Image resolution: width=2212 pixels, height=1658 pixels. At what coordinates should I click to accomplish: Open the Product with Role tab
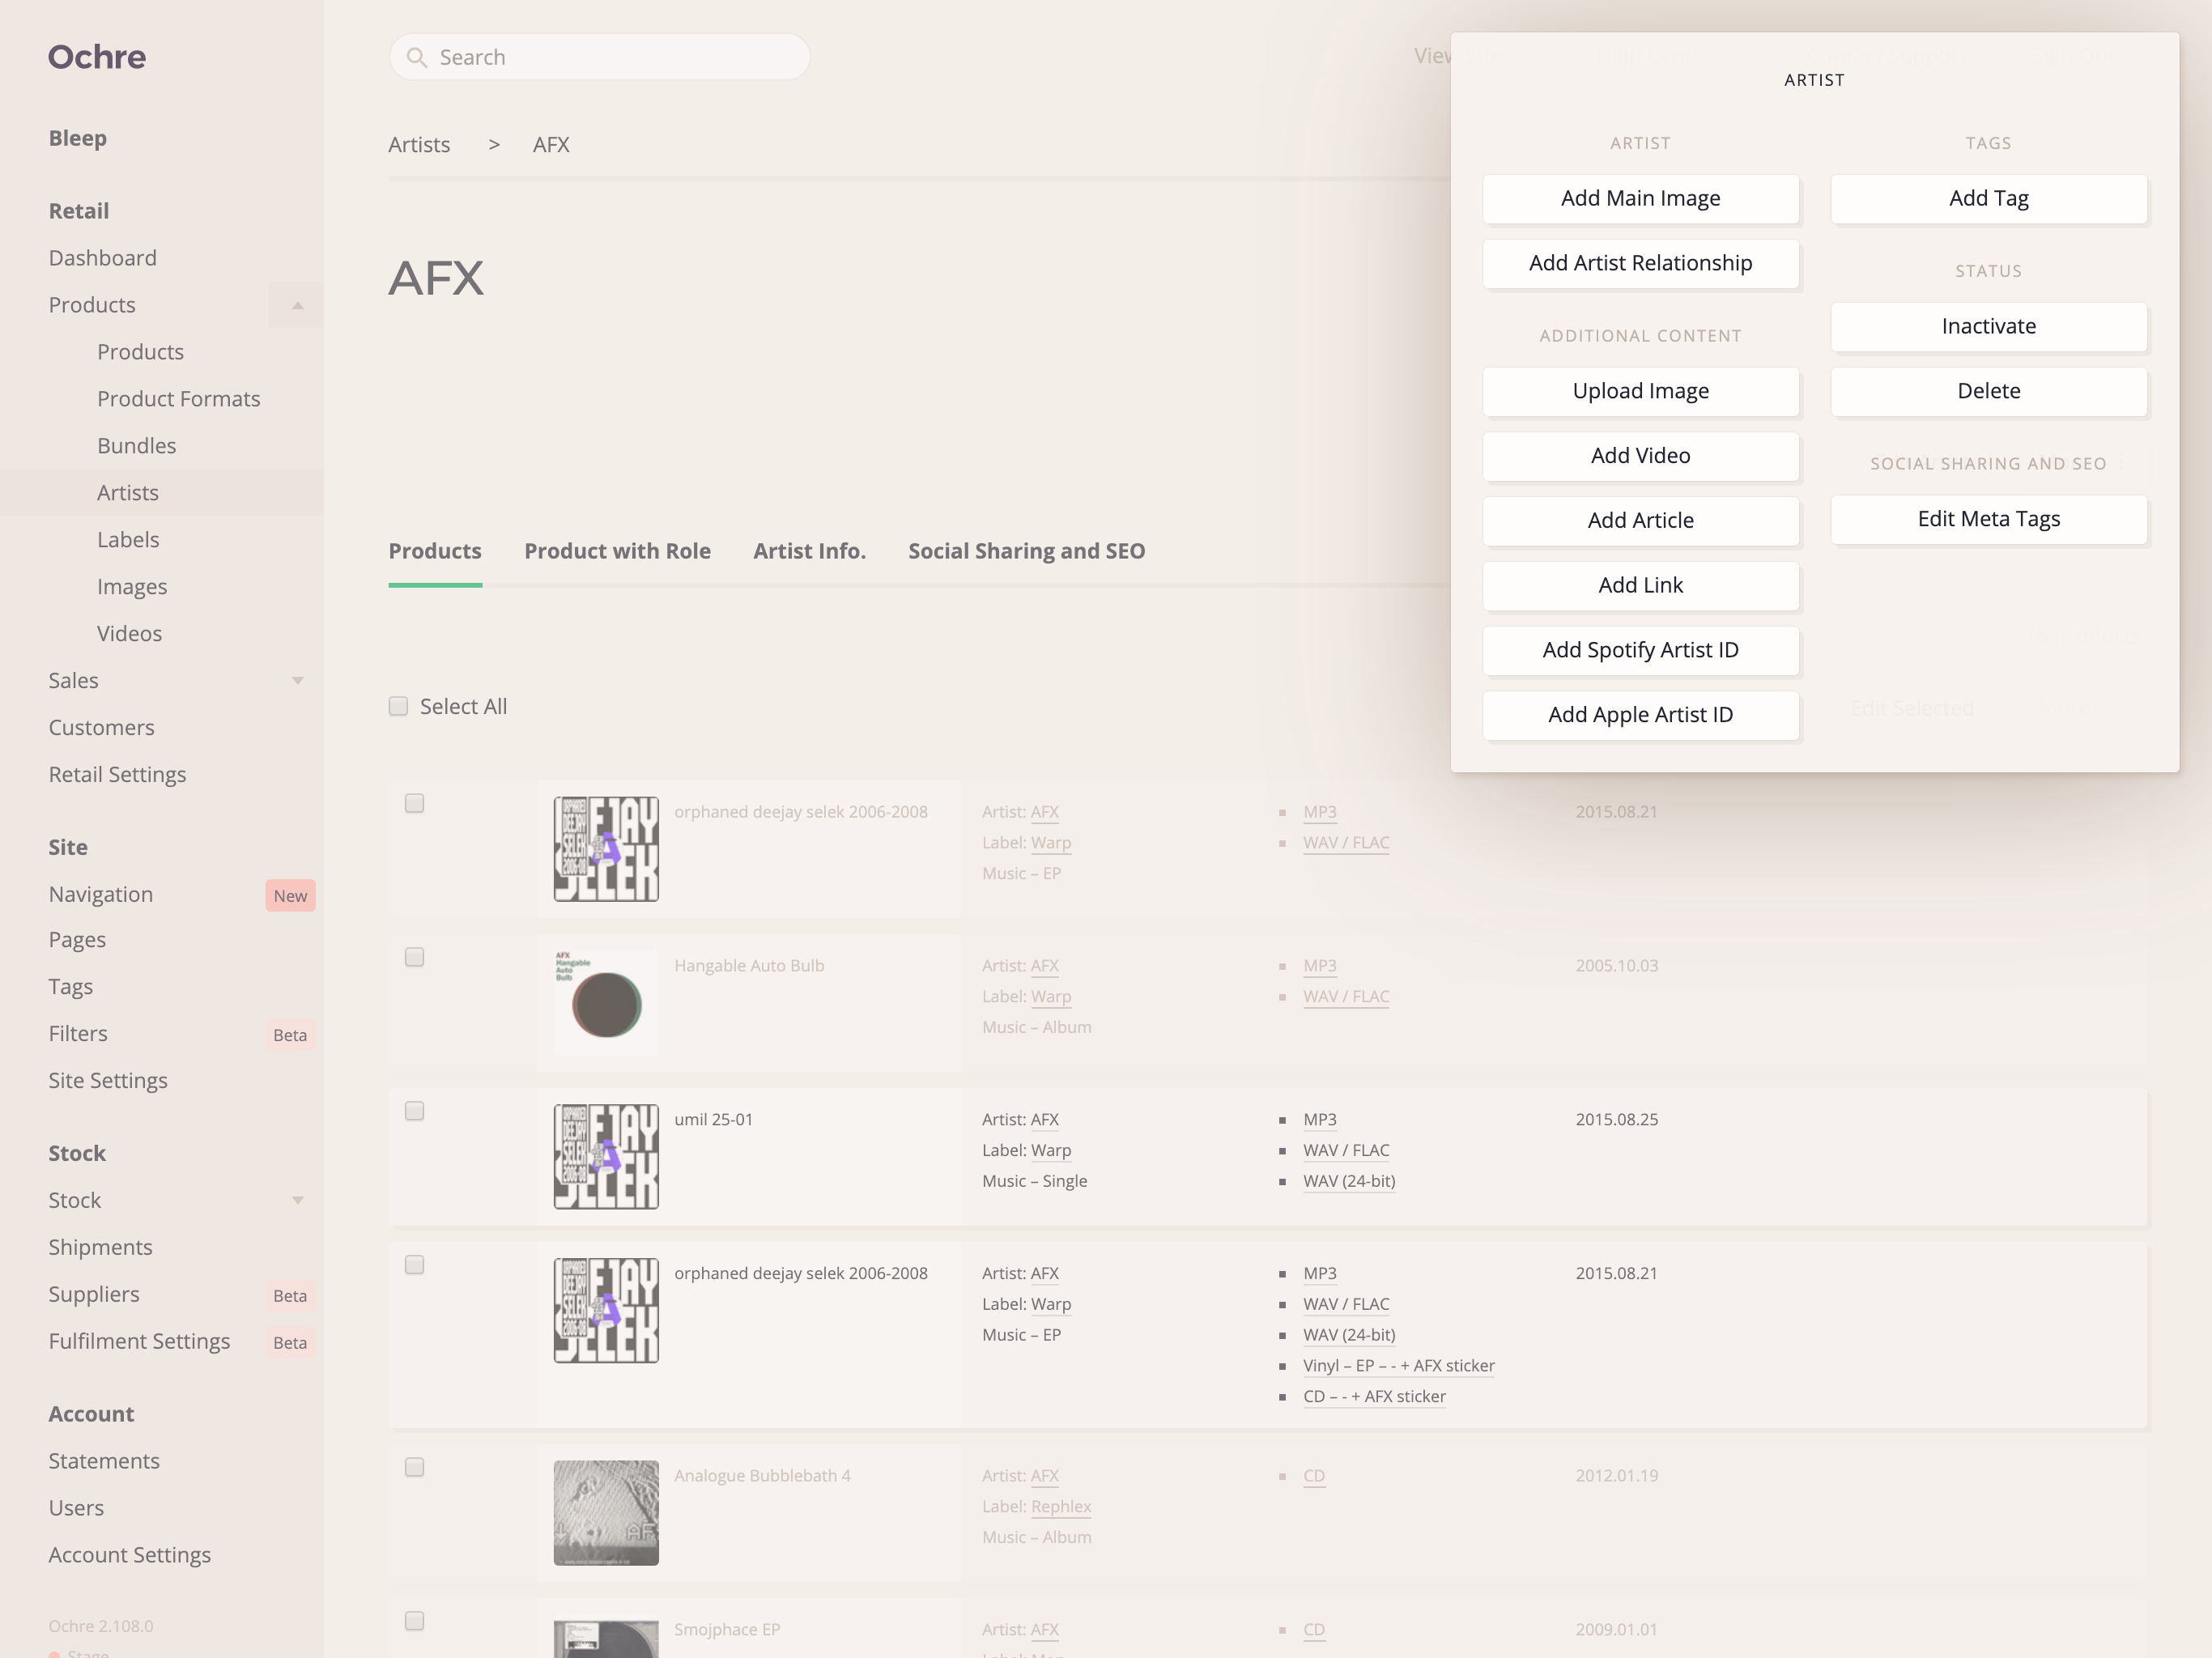(x=617, y=551)
